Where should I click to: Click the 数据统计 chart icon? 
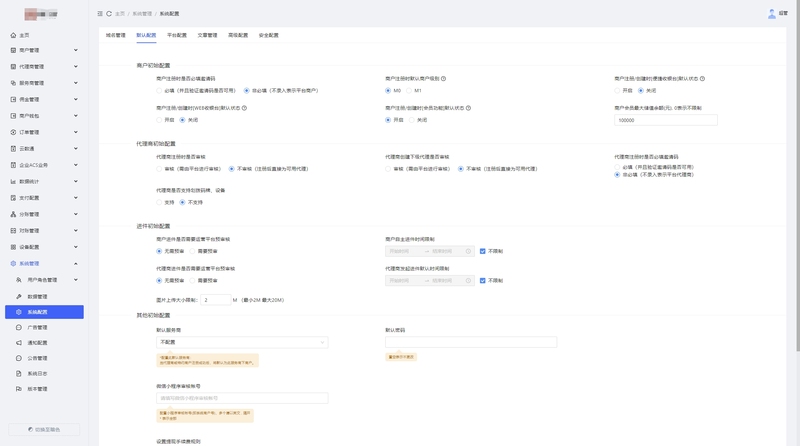pos(13,181)
